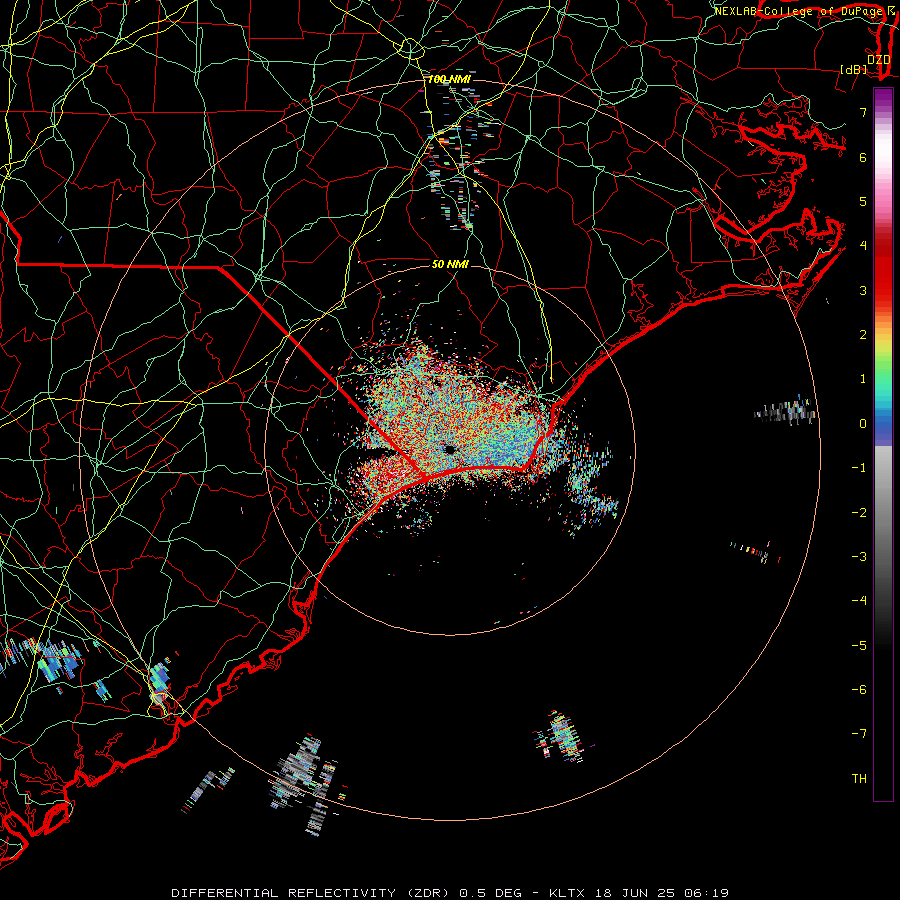Click the "-6" value on the color scale
This screenshot has height=900, width=900.
[x=859, y=690]
